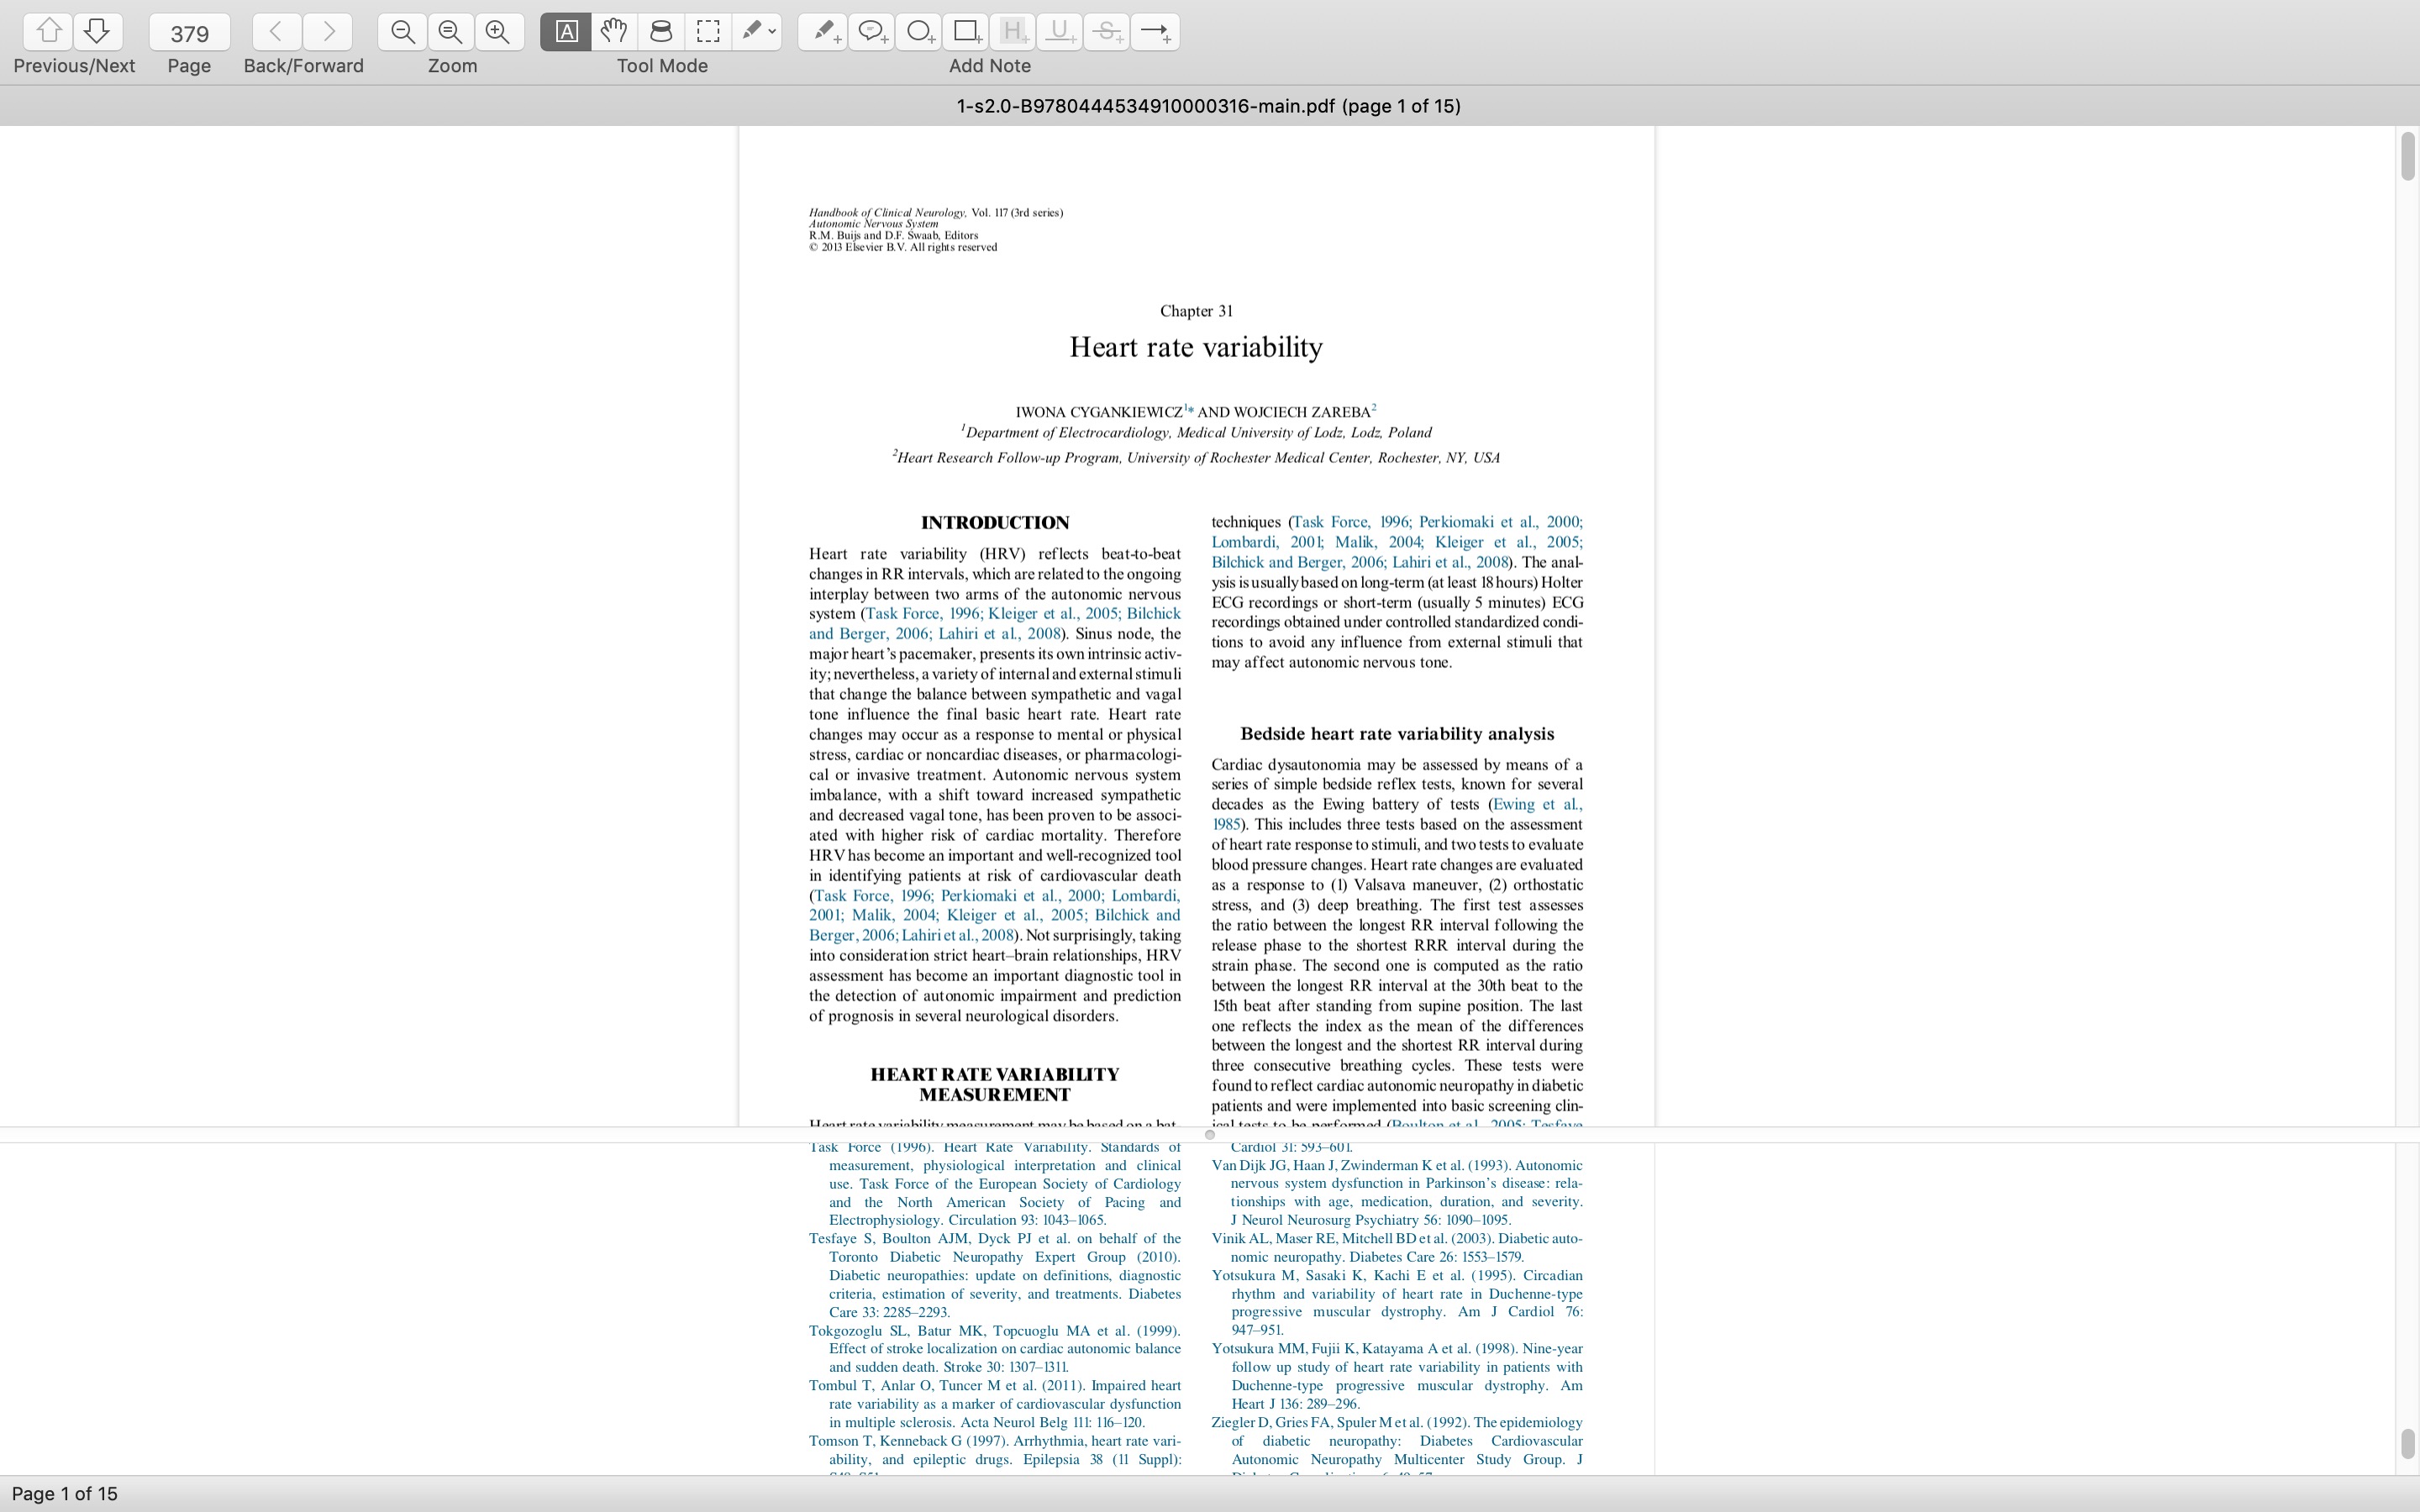Click the Chapter 31 label
Image resolution: width=2420 pixels, height=1512 pixels.
[1196, 311]
